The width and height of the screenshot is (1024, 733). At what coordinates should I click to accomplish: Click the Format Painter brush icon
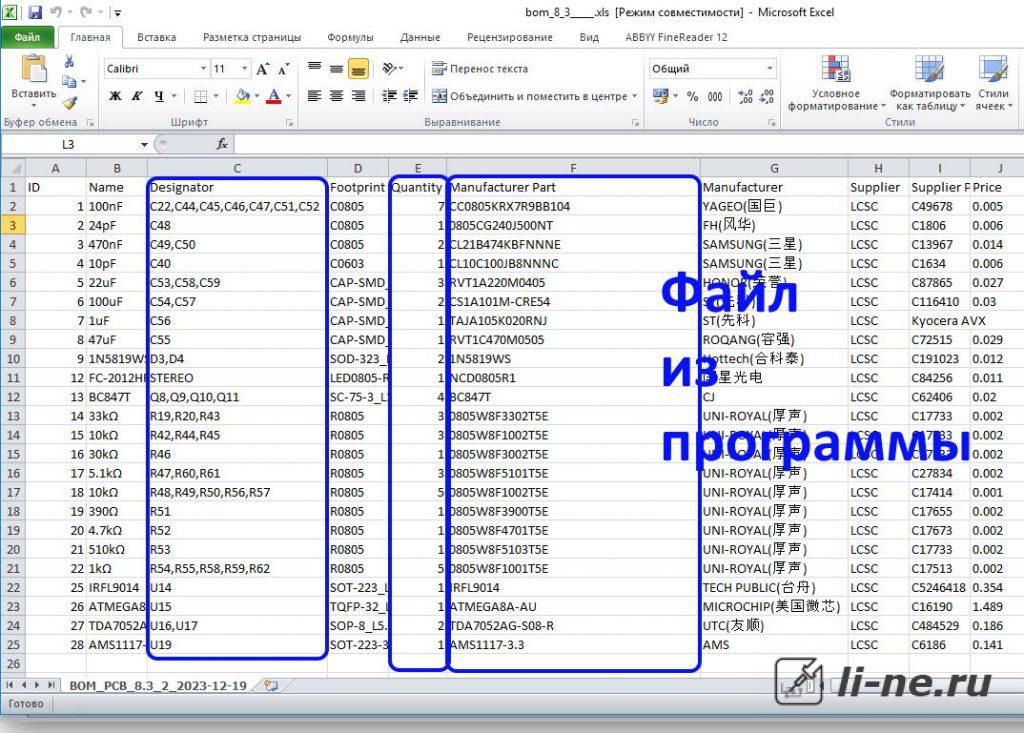tap(69, 103)
